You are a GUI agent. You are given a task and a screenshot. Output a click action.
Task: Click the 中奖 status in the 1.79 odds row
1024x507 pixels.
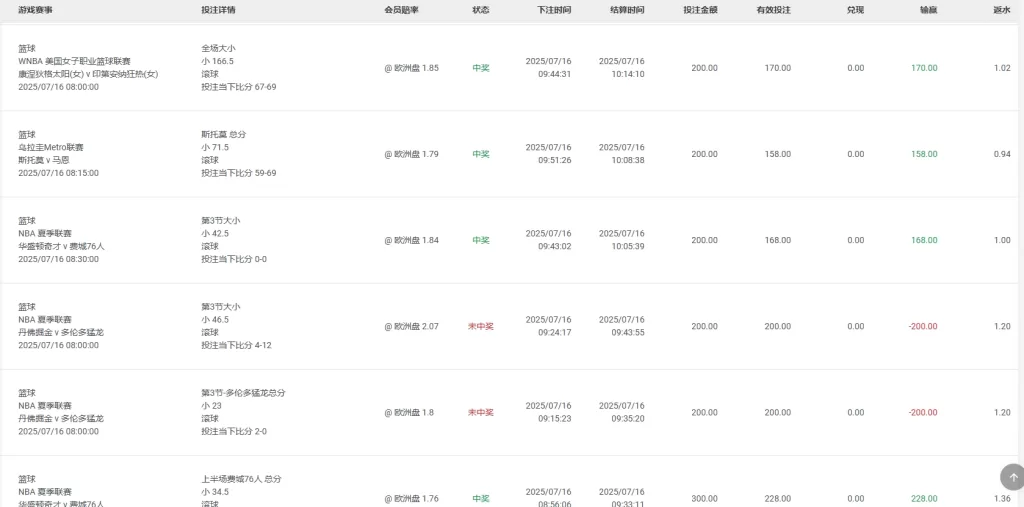(481, 154)
